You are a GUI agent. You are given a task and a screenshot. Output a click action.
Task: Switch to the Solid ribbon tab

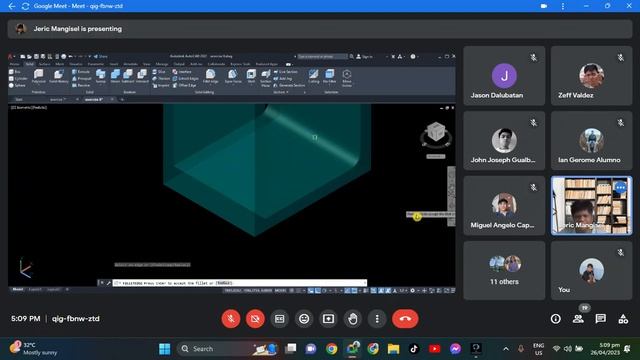click(29, 64)
